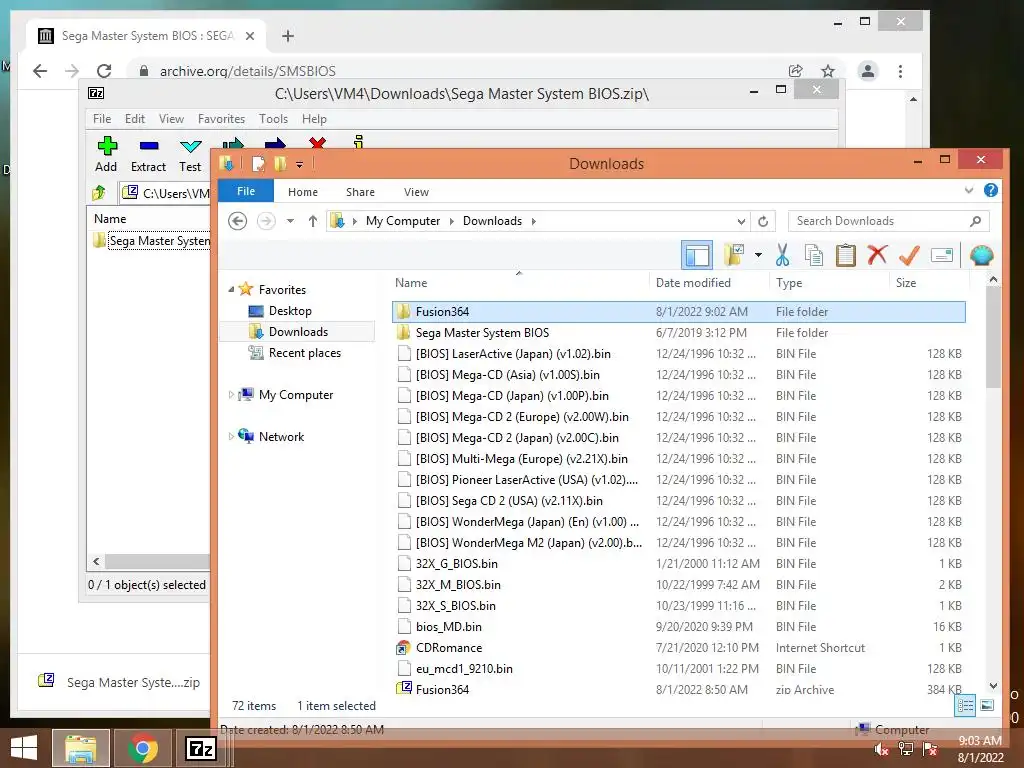Click Chrome reload button
This screenshot has height=768, width=1024.
coord(104,71)
